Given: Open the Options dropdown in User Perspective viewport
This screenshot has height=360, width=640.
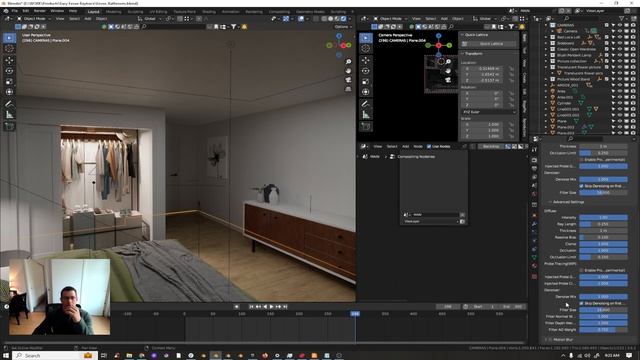Looking at the screenshot, I should coord(342,27).
